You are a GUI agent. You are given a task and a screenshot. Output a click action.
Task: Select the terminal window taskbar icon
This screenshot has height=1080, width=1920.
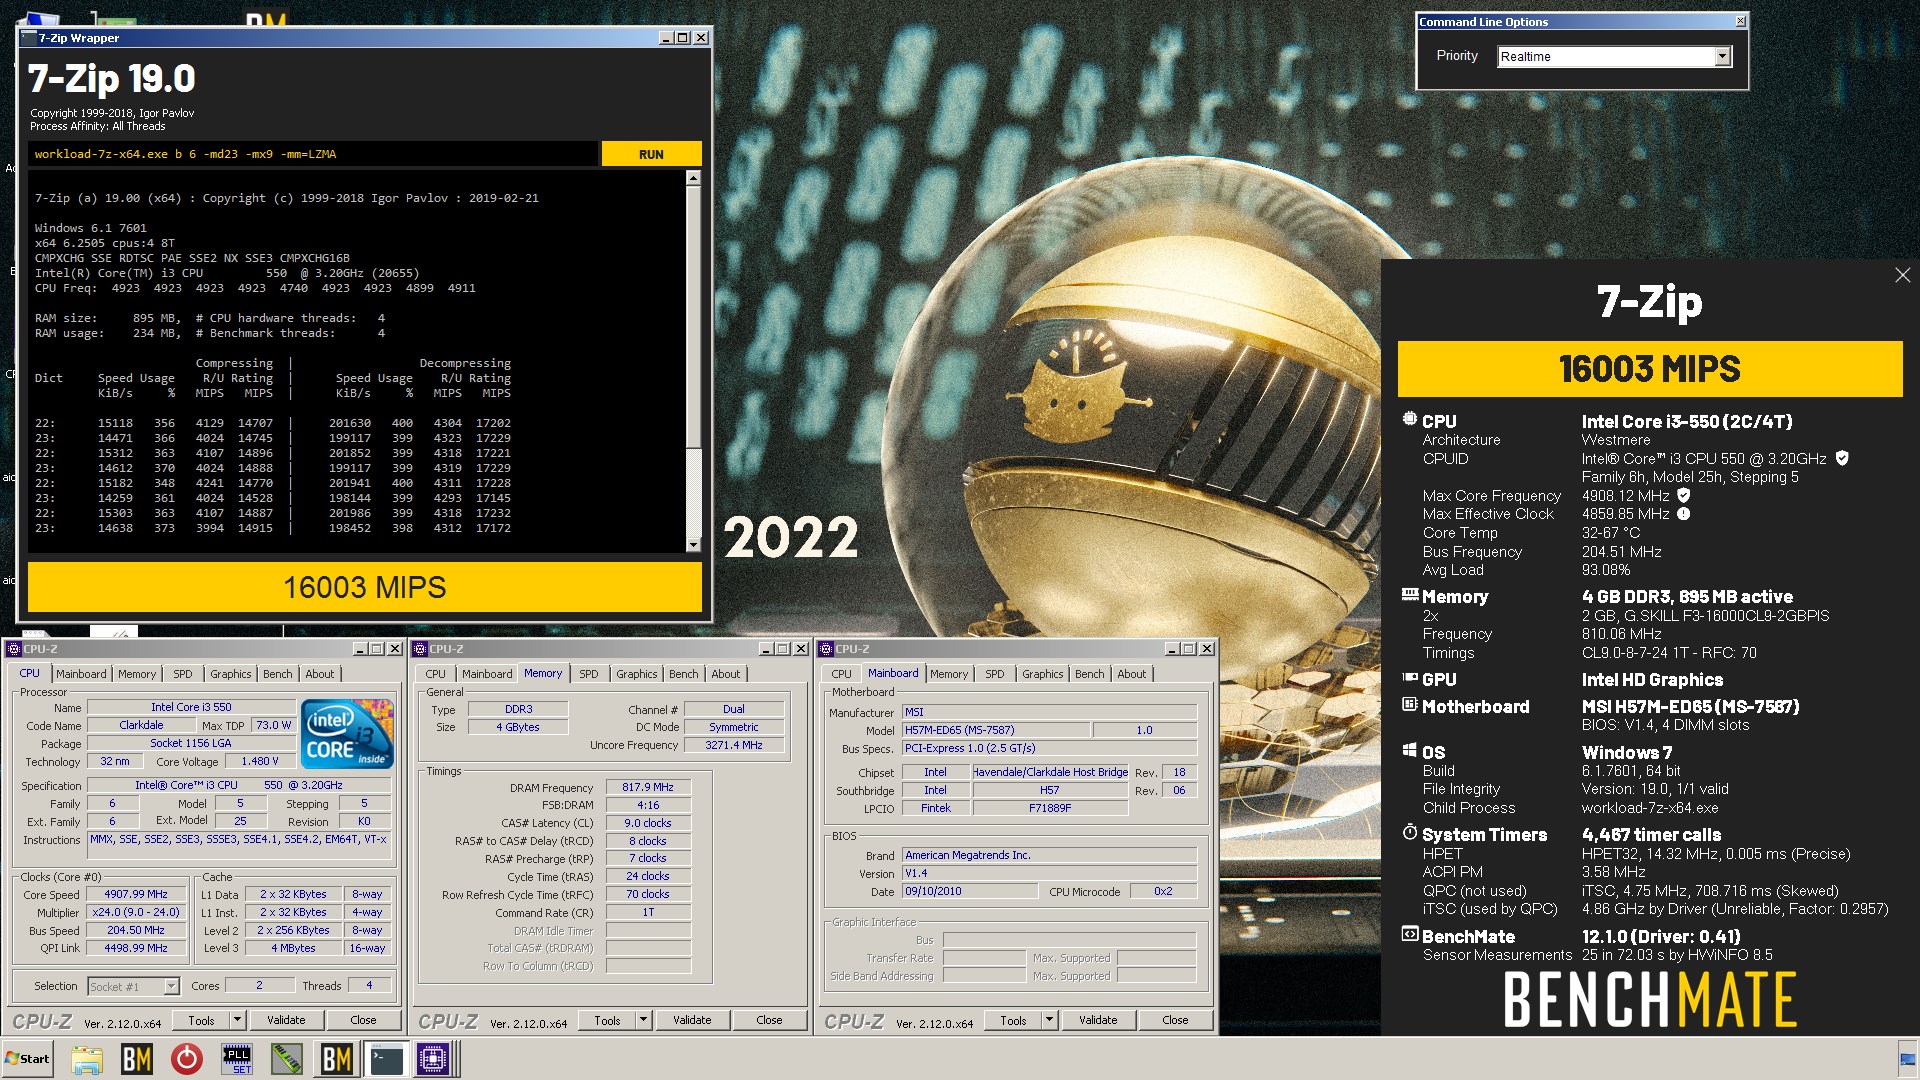pyautogui.click(x=386, y=1059)
